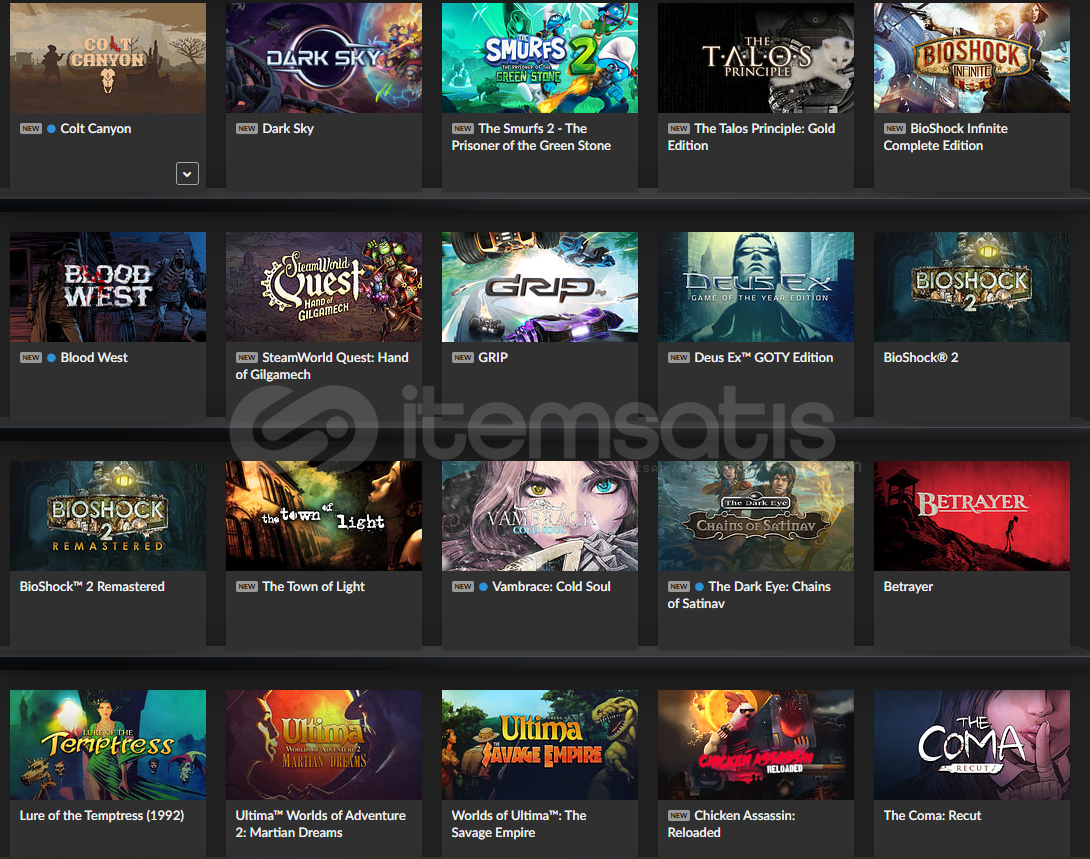Click the 'GRIP' title text
This screenshot has width=1090, height=859.
tap(493, 357)
